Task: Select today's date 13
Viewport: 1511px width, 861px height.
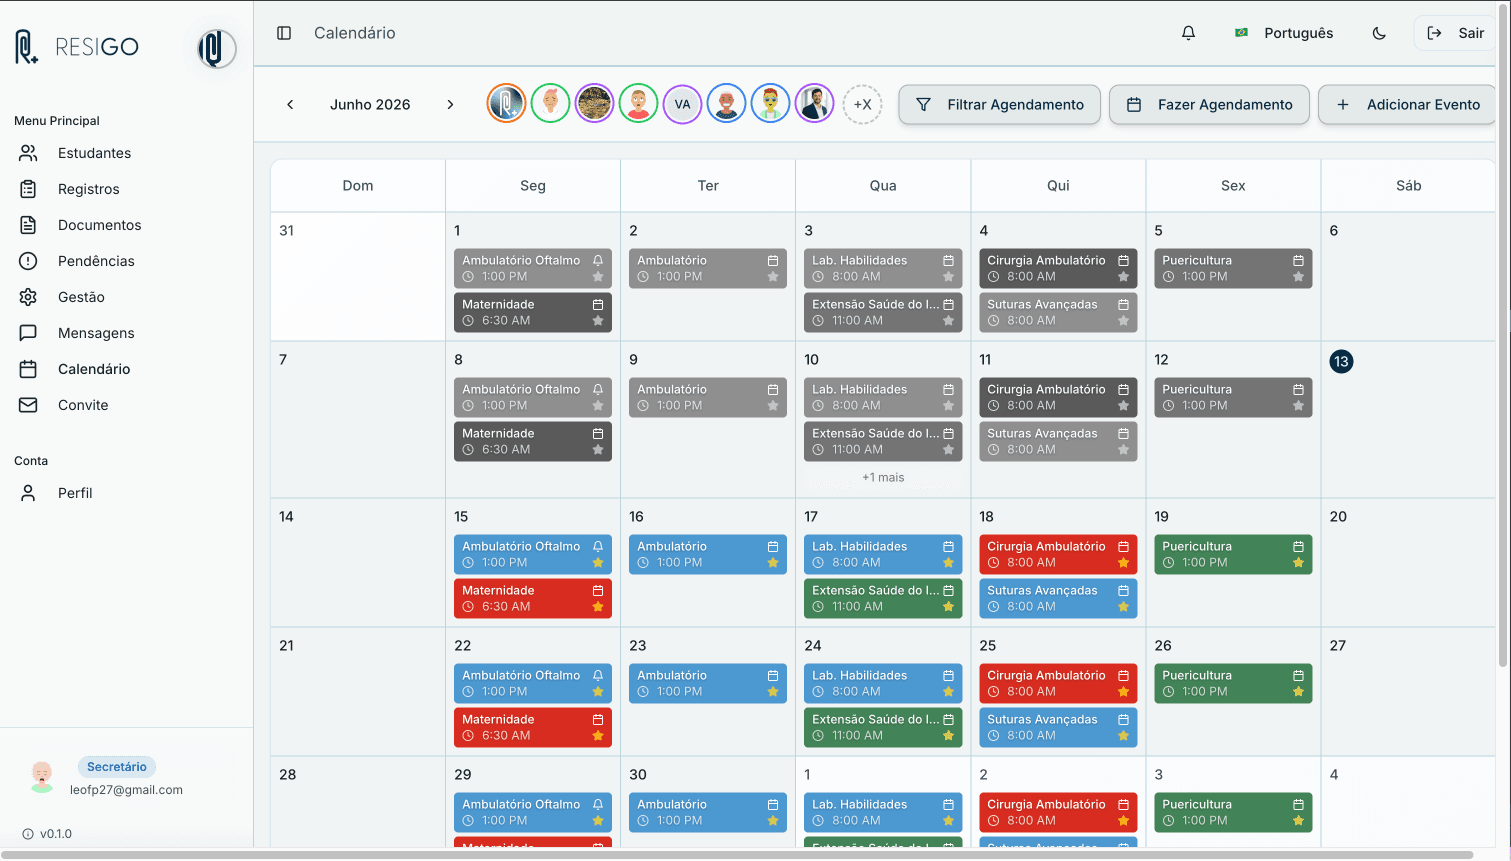Action: (1341, 361)
